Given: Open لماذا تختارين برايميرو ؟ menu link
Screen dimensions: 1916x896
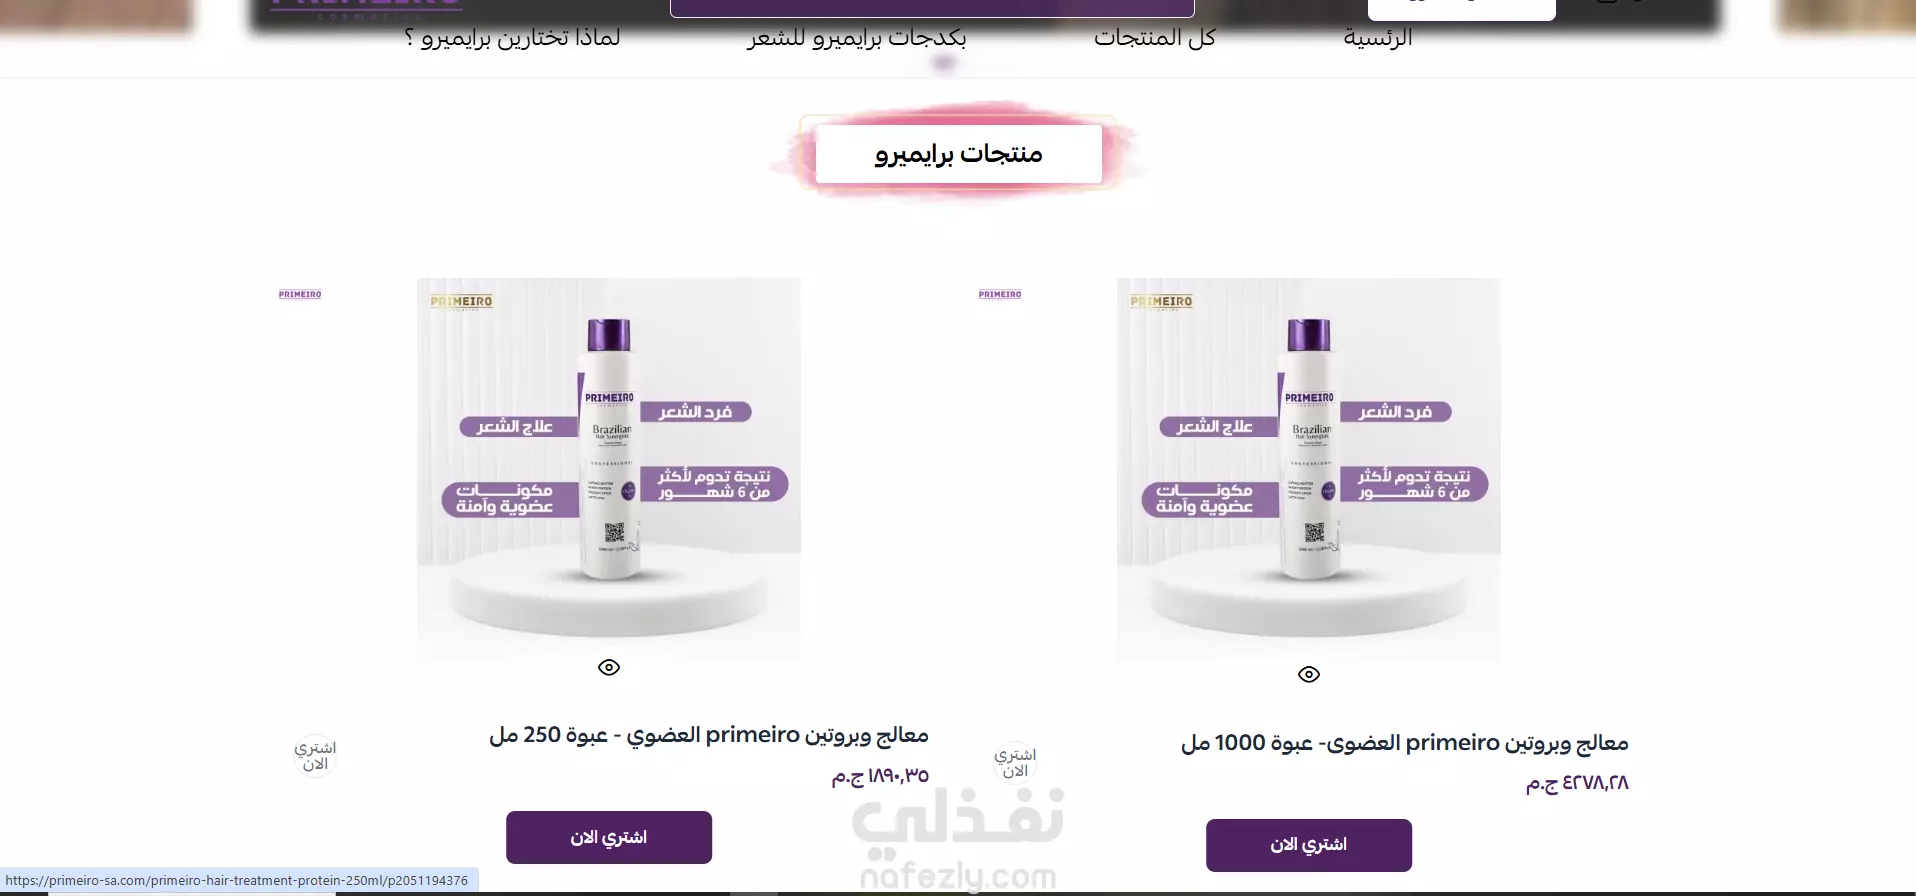Looking at the screenshot, I should point(512,38).
